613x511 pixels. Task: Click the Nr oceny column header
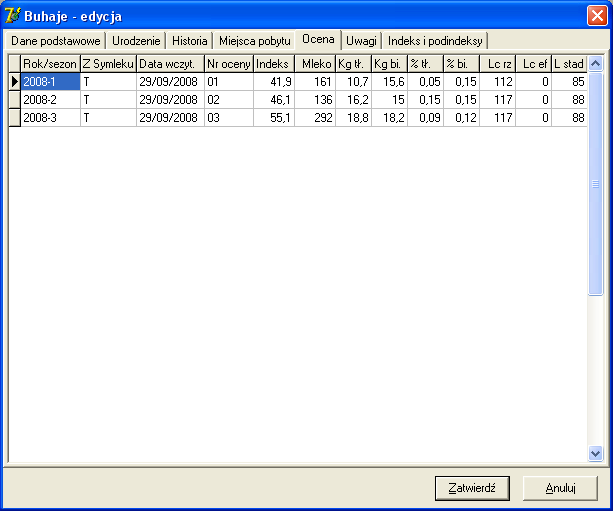(229, 64)
